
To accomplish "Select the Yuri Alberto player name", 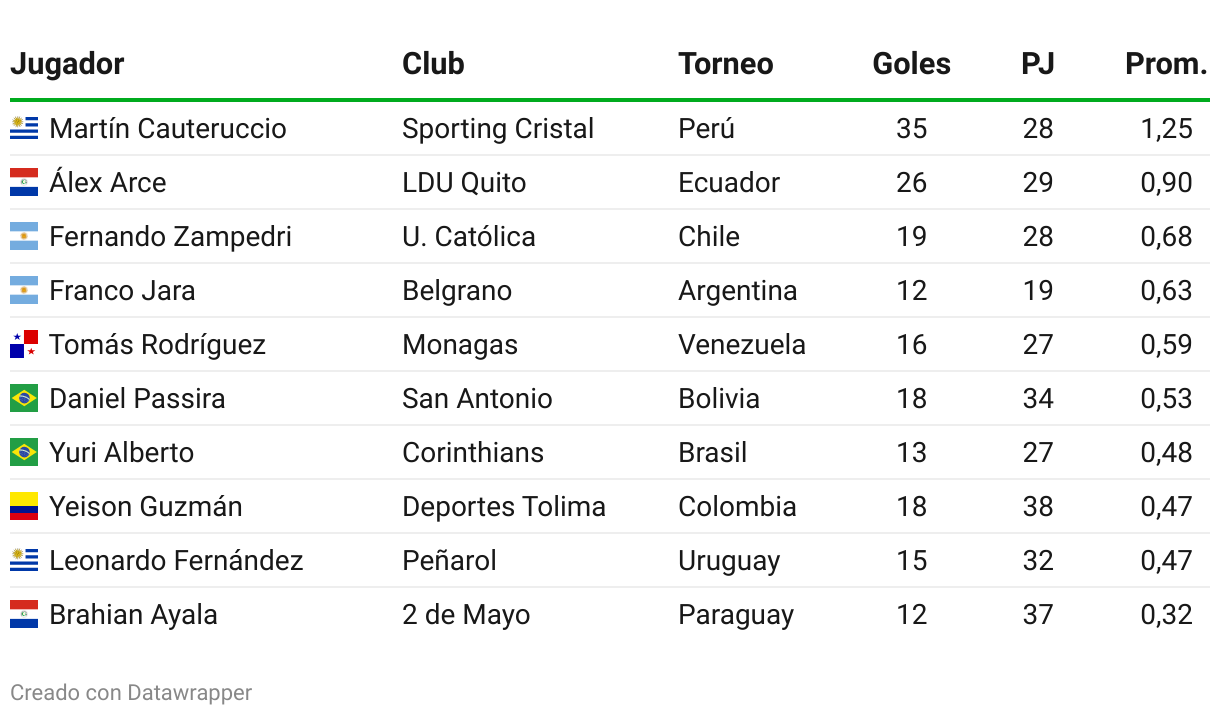I will click(121, 452).
